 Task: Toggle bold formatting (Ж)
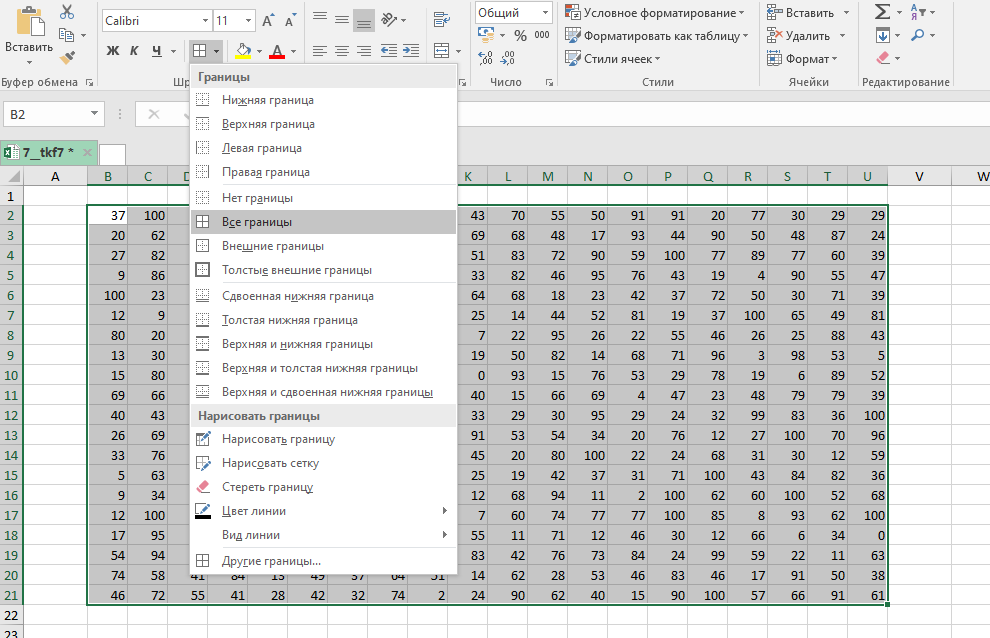click(x=113, y=51)
